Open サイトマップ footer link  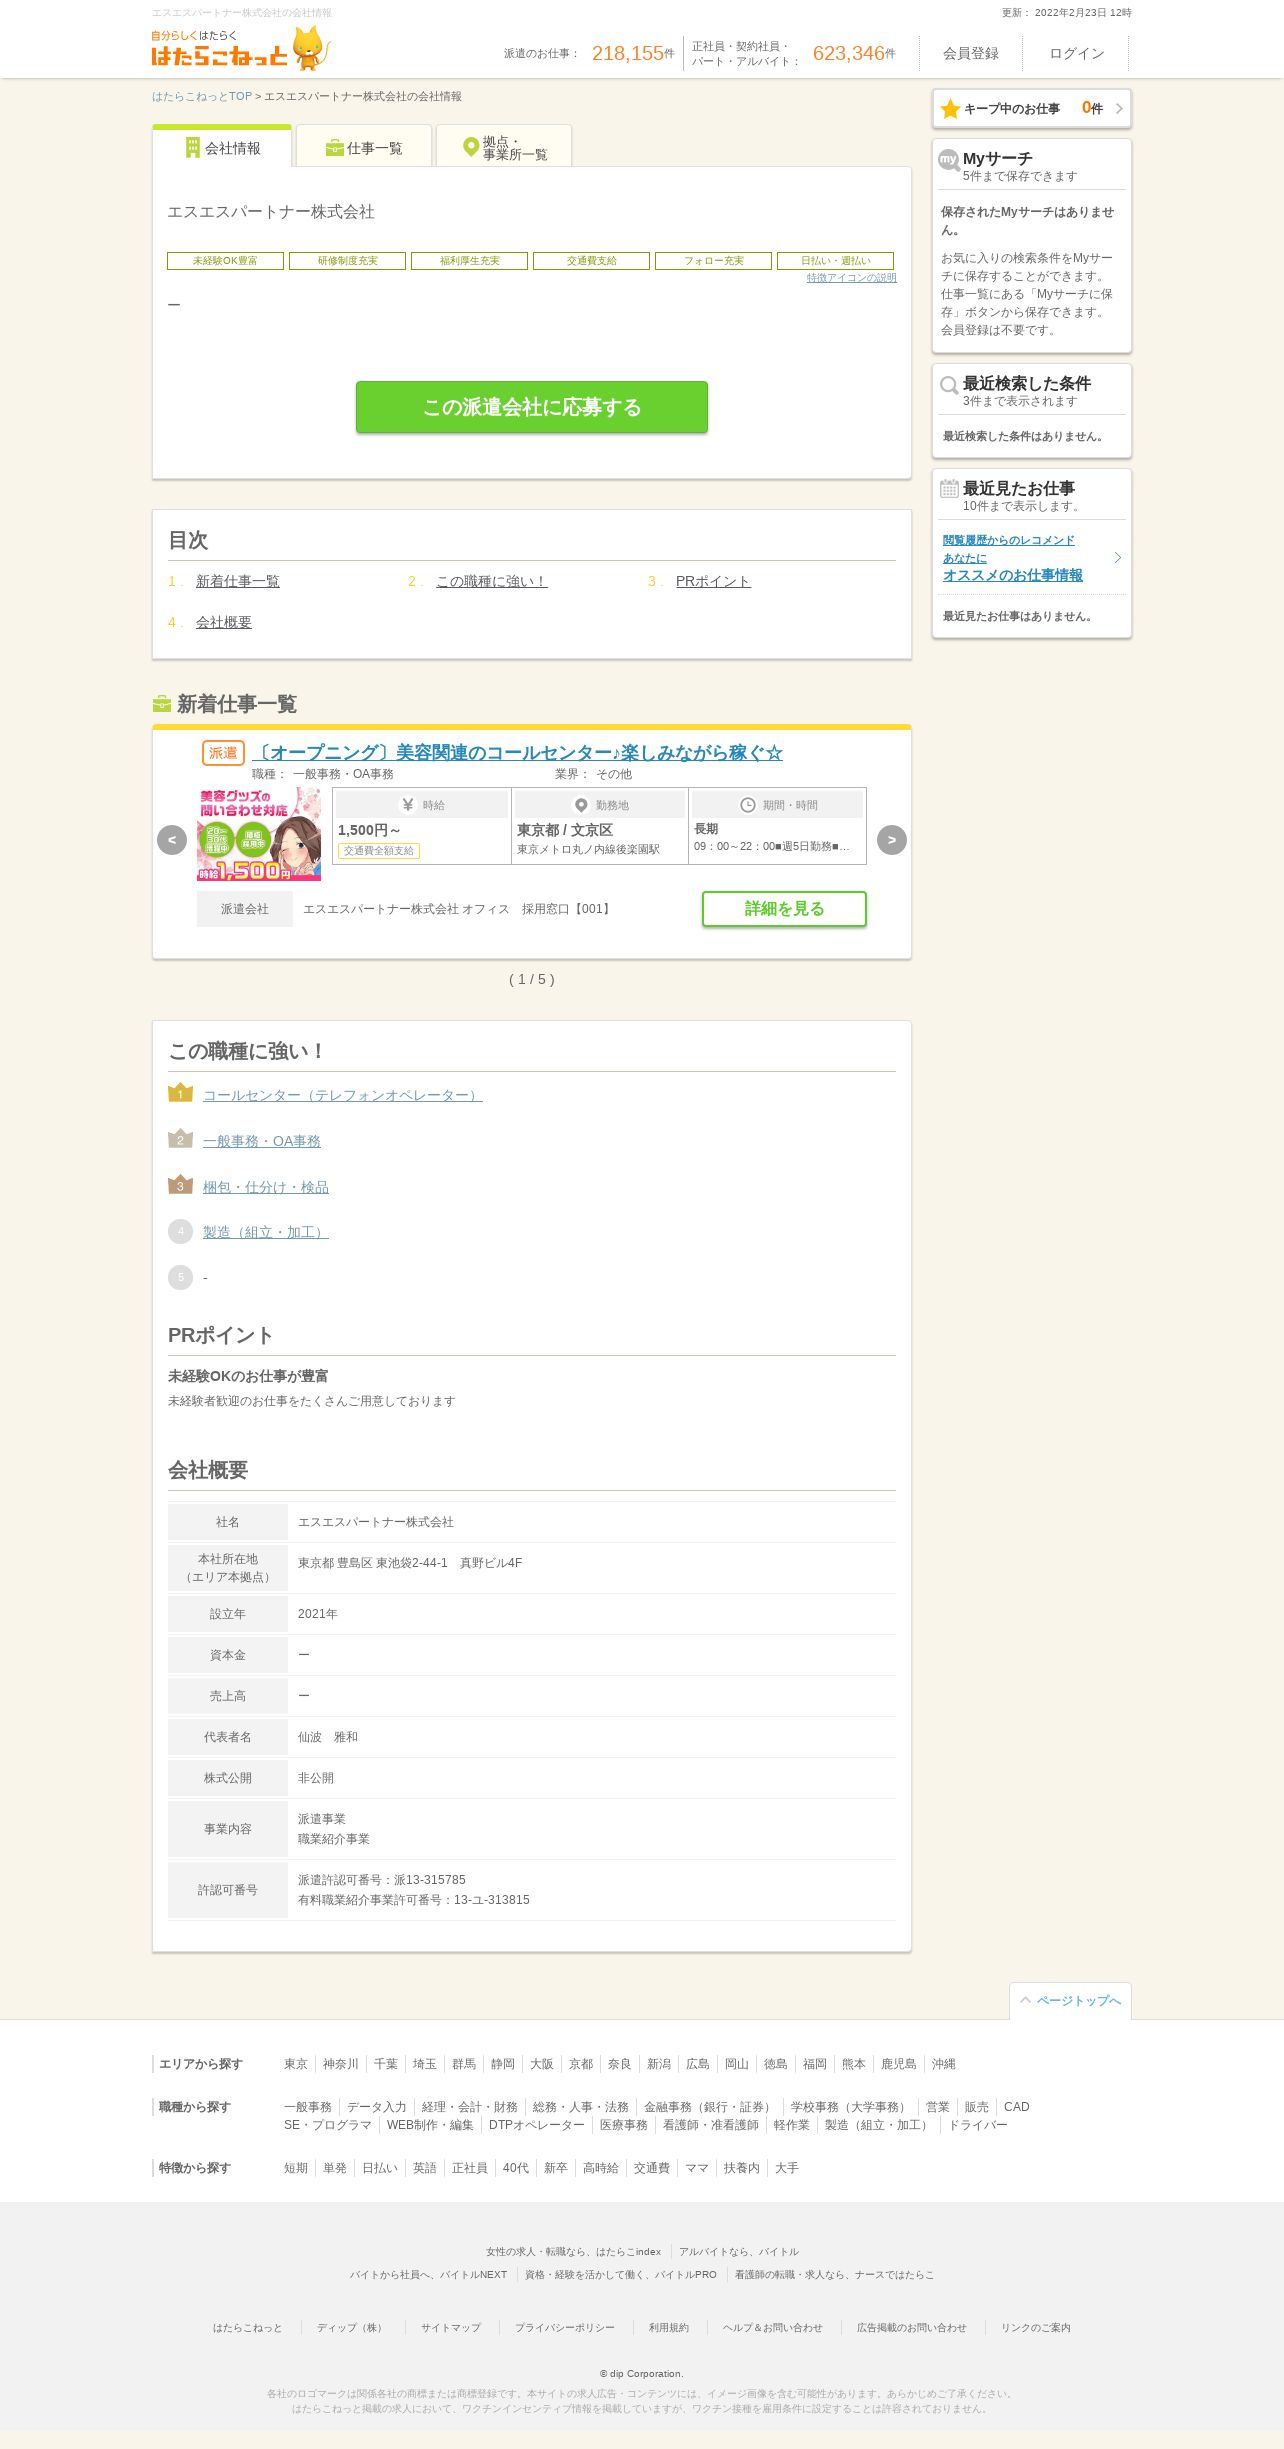pos(451,2328)
